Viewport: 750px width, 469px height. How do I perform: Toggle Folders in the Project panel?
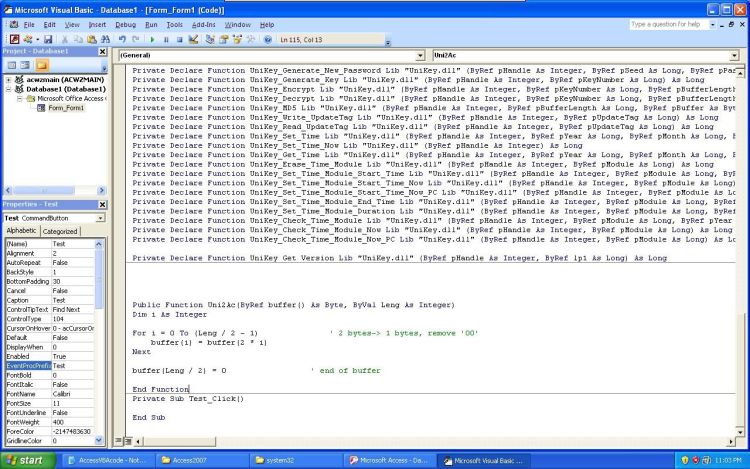pos(42,65)
